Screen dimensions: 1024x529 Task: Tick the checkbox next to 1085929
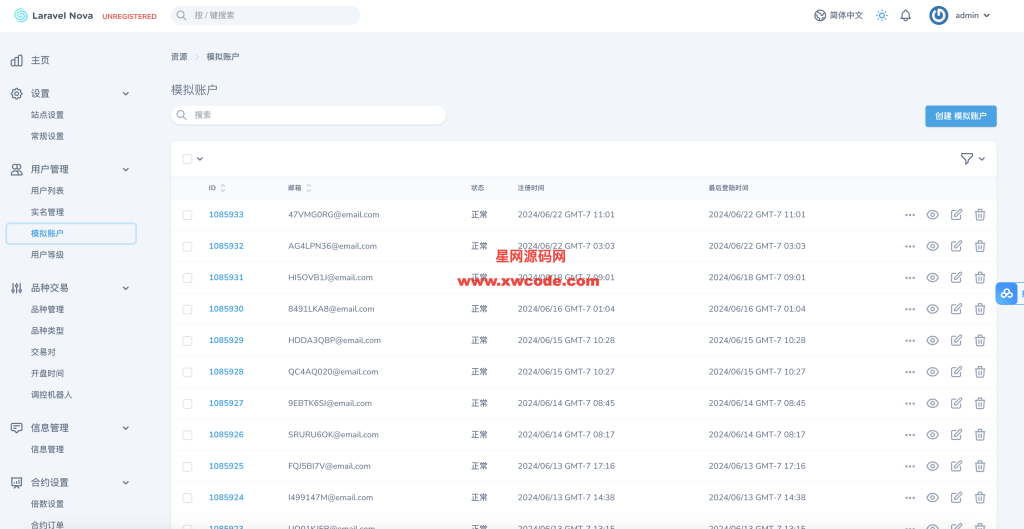[187, 341]
